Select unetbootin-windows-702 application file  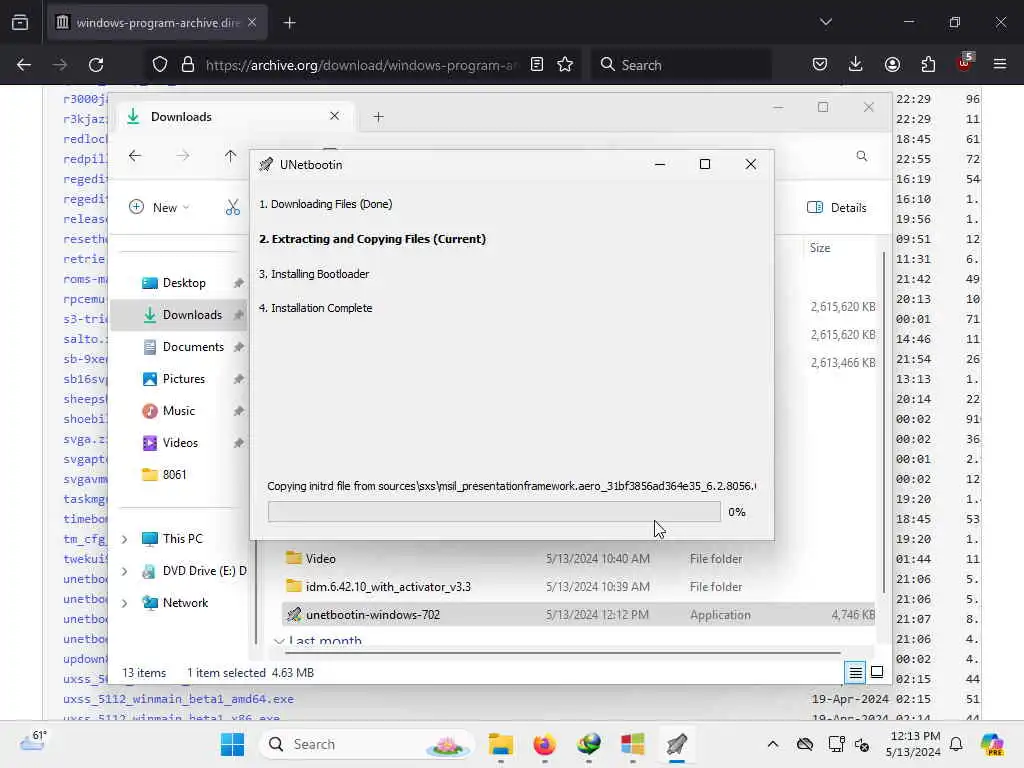pyautogui.click(x=579, y=615)
